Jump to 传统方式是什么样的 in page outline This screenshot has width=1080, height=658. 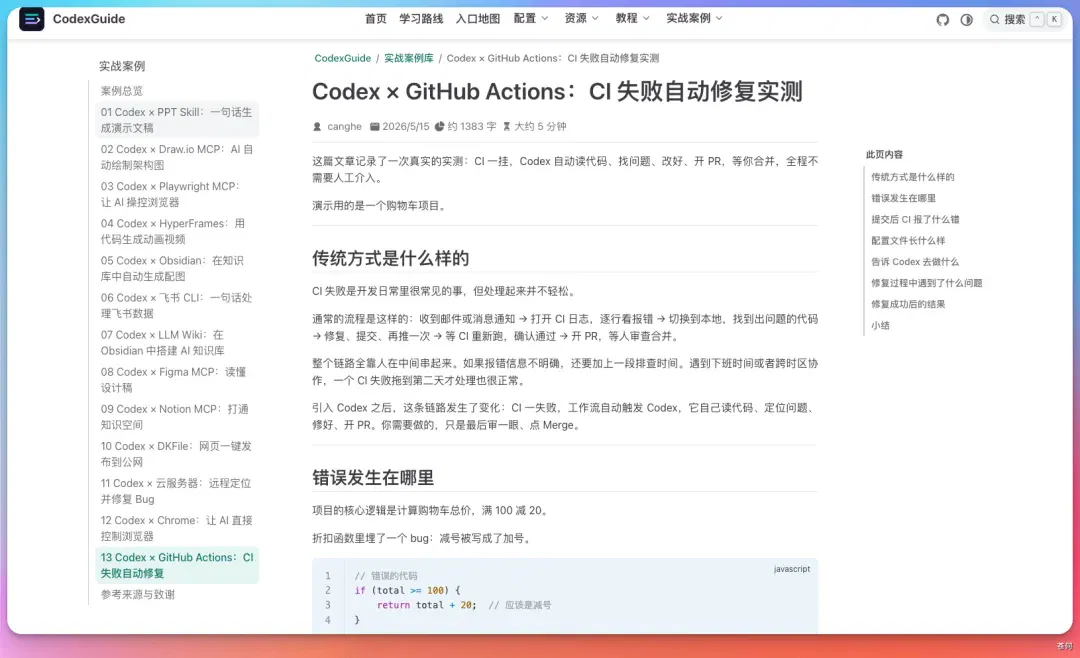913,177
